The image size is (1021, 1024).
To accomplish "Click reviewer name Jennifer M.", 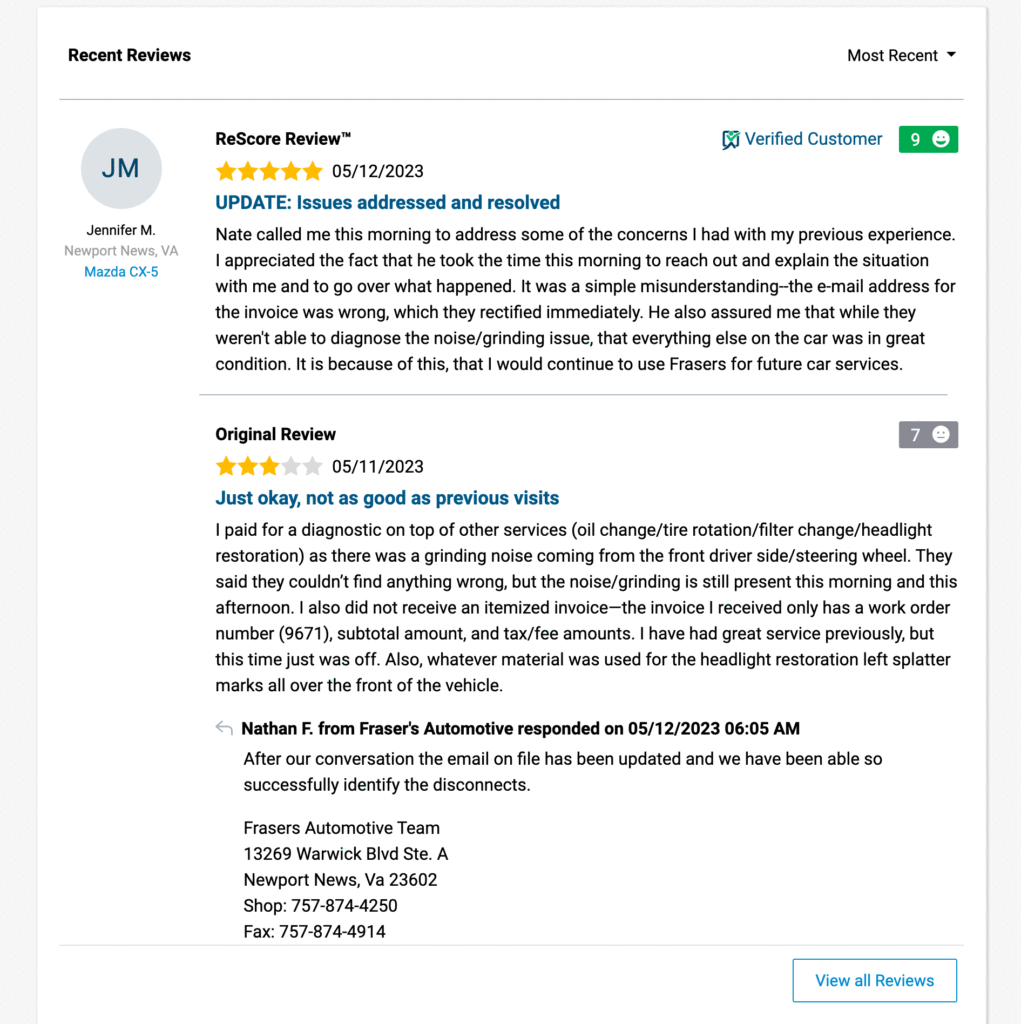I will point(121,230).
